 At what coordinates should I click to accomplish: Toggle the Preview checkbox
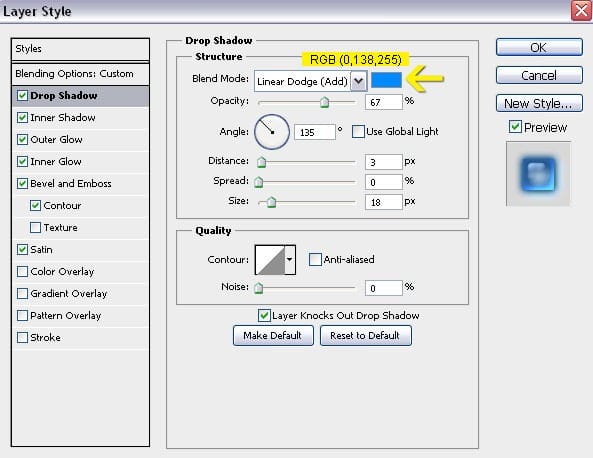point(515,127)
